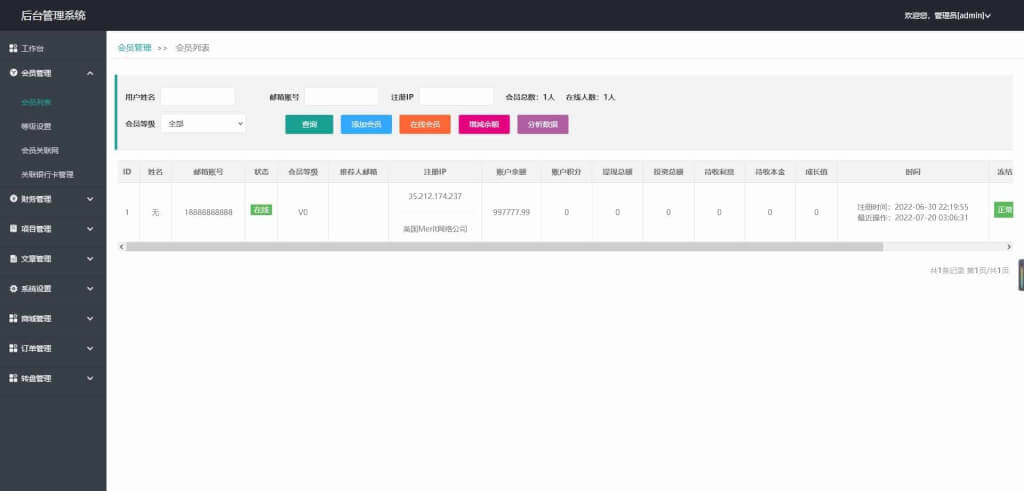Viewport: 1024px width, 491px height.
Task: Click the 系统设置 gear icon
Action: tap(13, 289)
